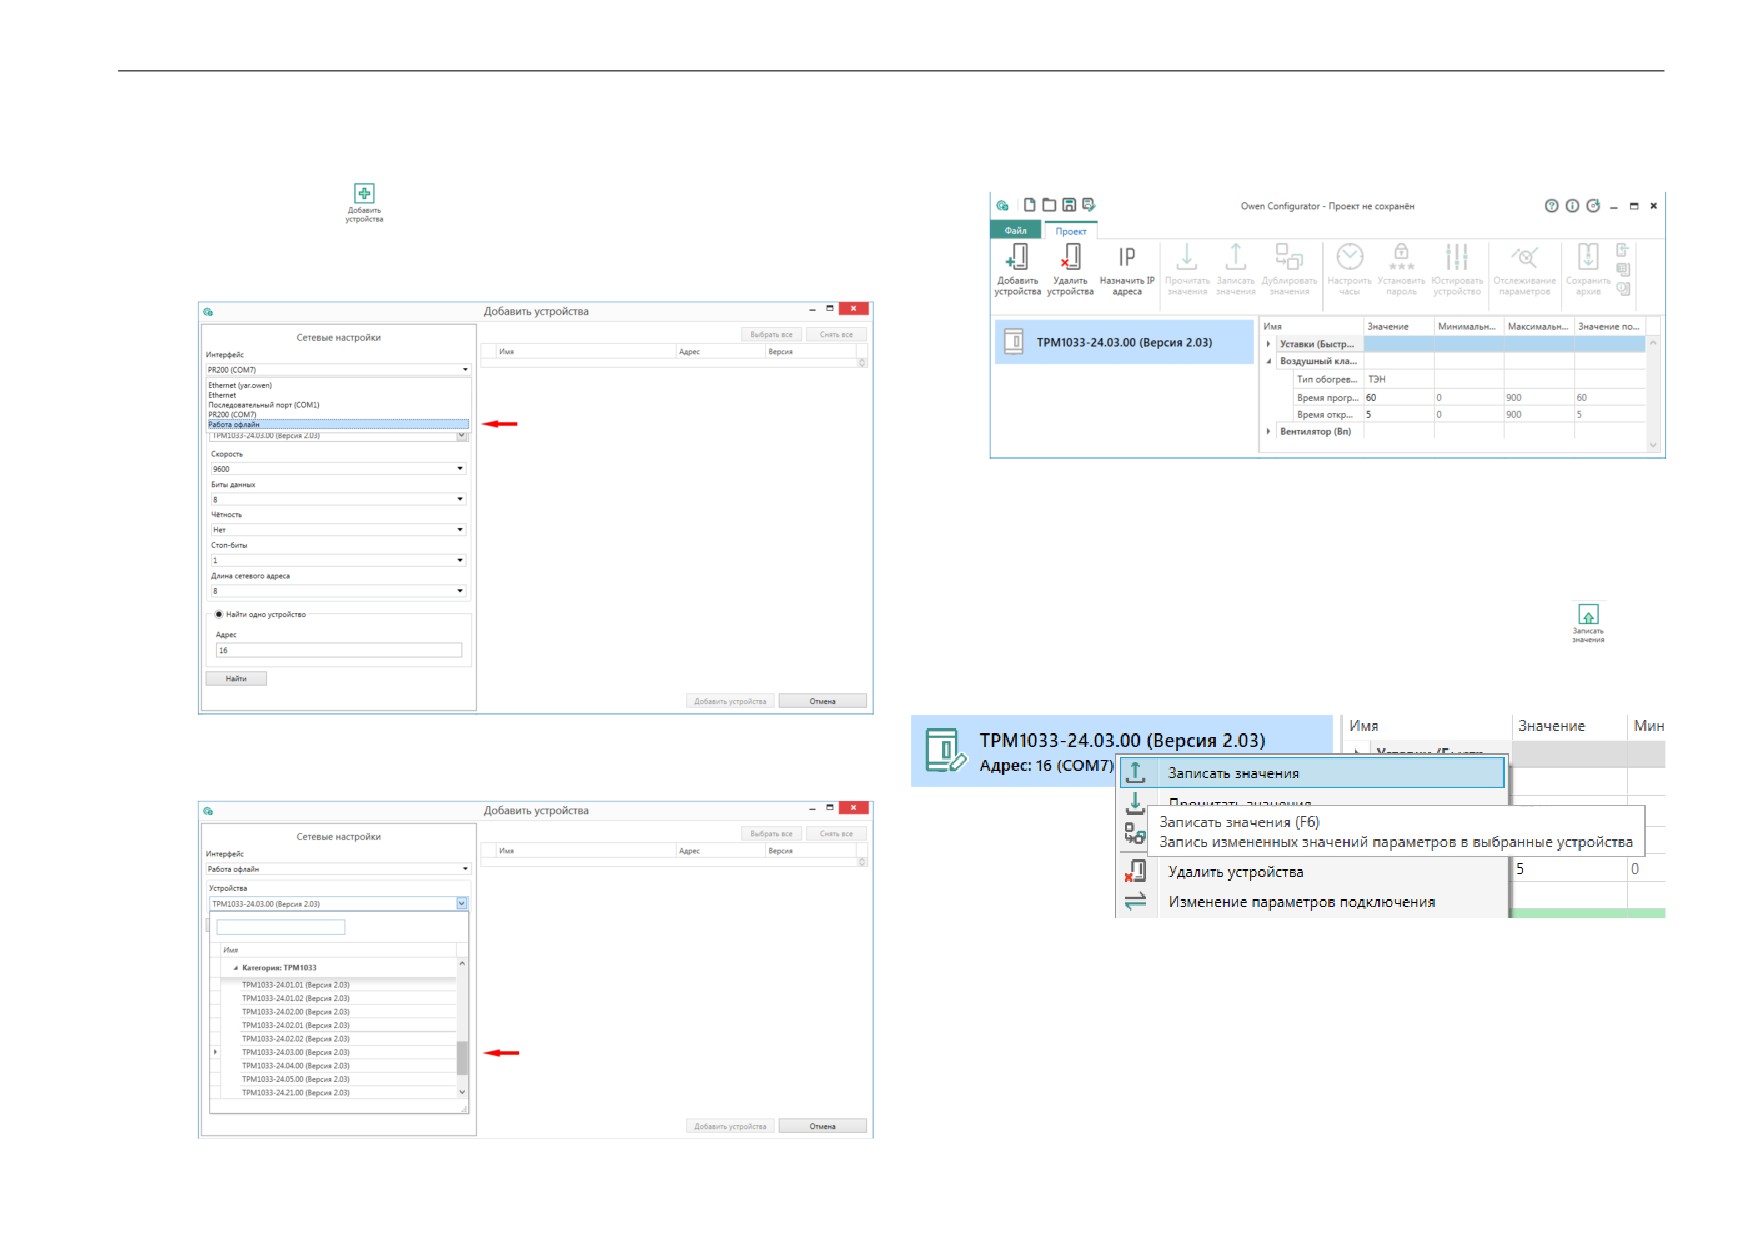This screenshot has height=1239, width=1752.
Task: Click the Owen Configurator logo in main window
Action: pos(1003,206)
